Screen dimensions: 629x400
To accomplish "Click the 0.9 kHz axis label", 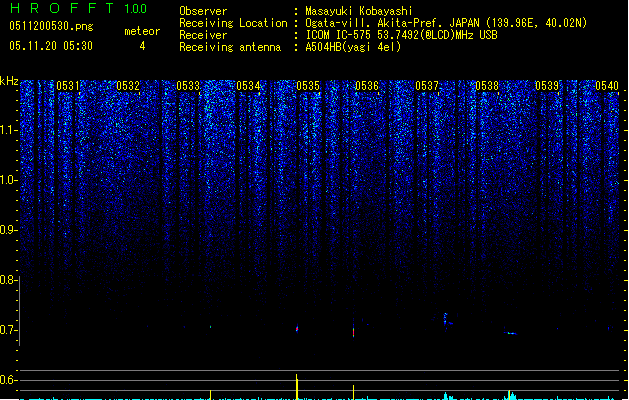I will 8,230.
